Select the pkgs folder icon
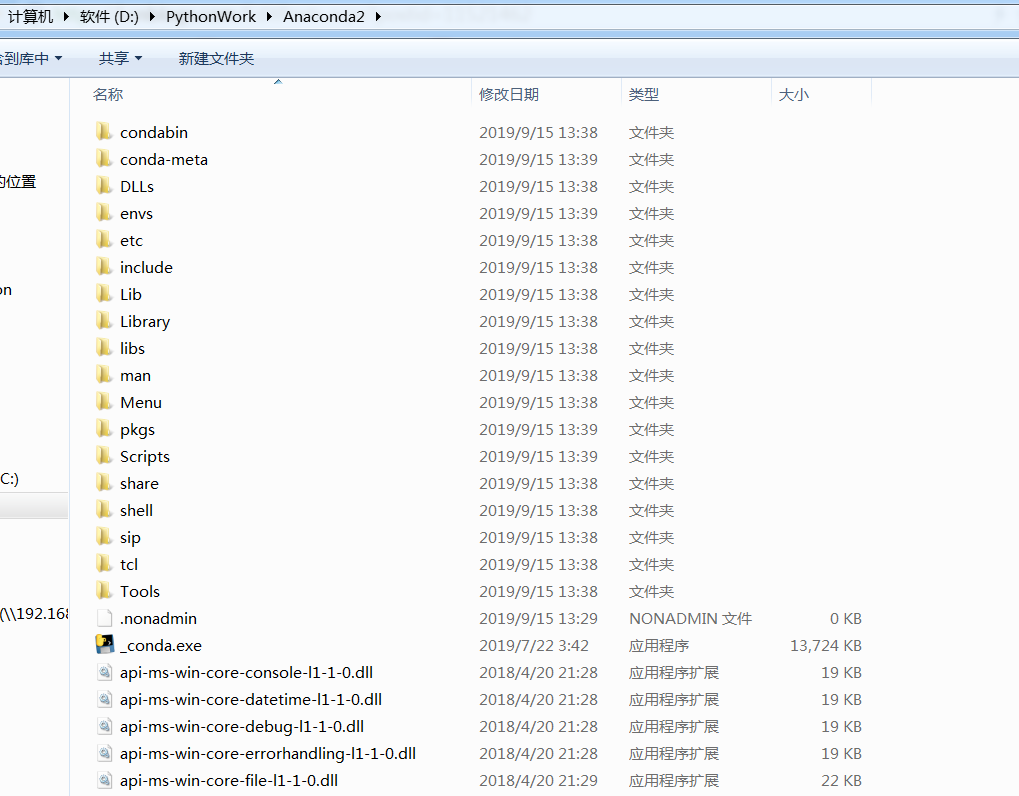Image resolution: width=1019 pixels, height=796 pixels. [x=104, y=429]
